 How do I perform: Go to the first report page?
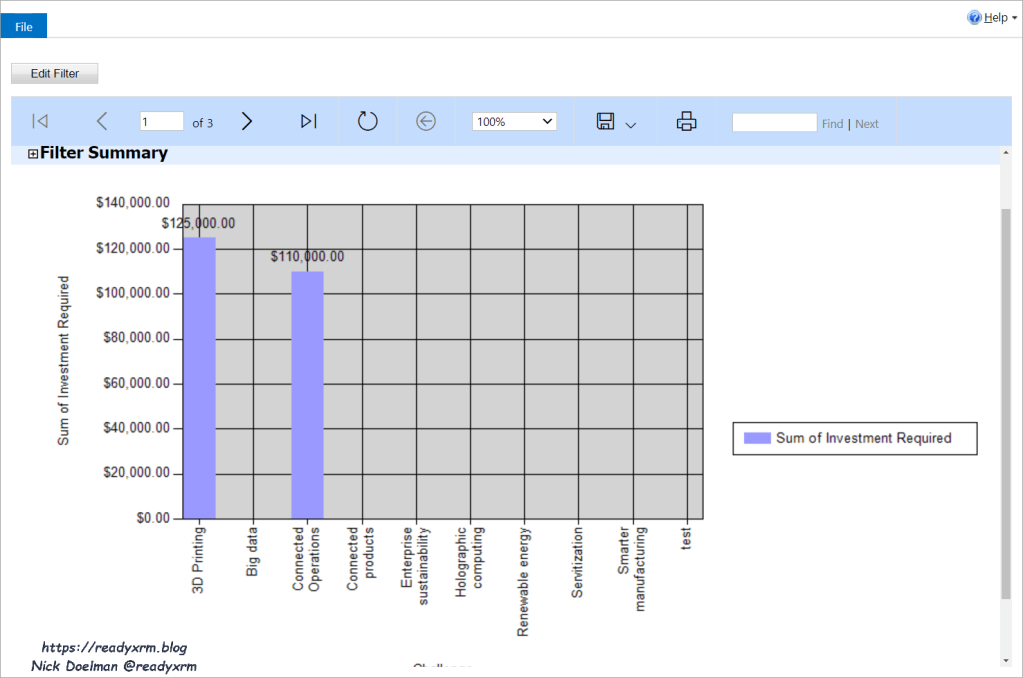40,121
